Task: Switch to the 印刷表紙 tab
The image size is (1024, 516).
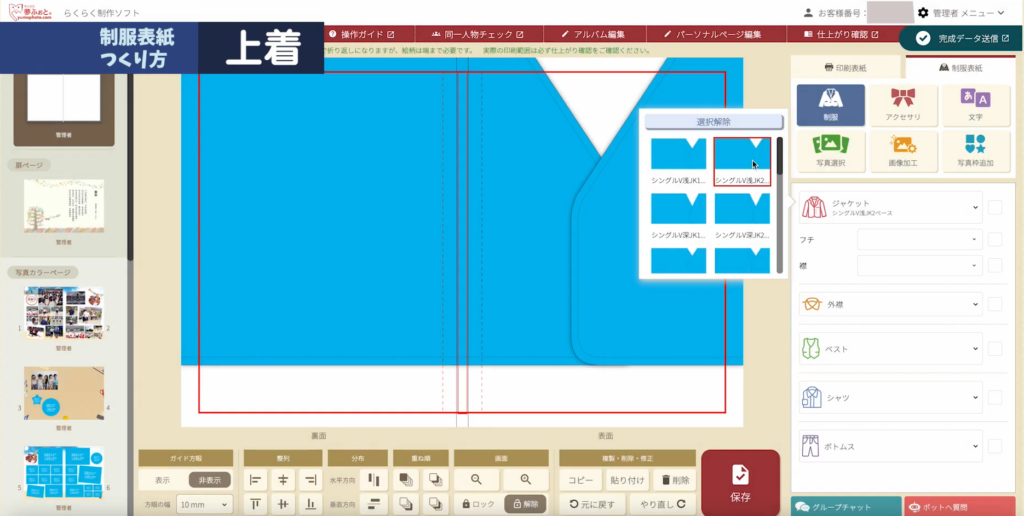Action: (x=846, y=68)
